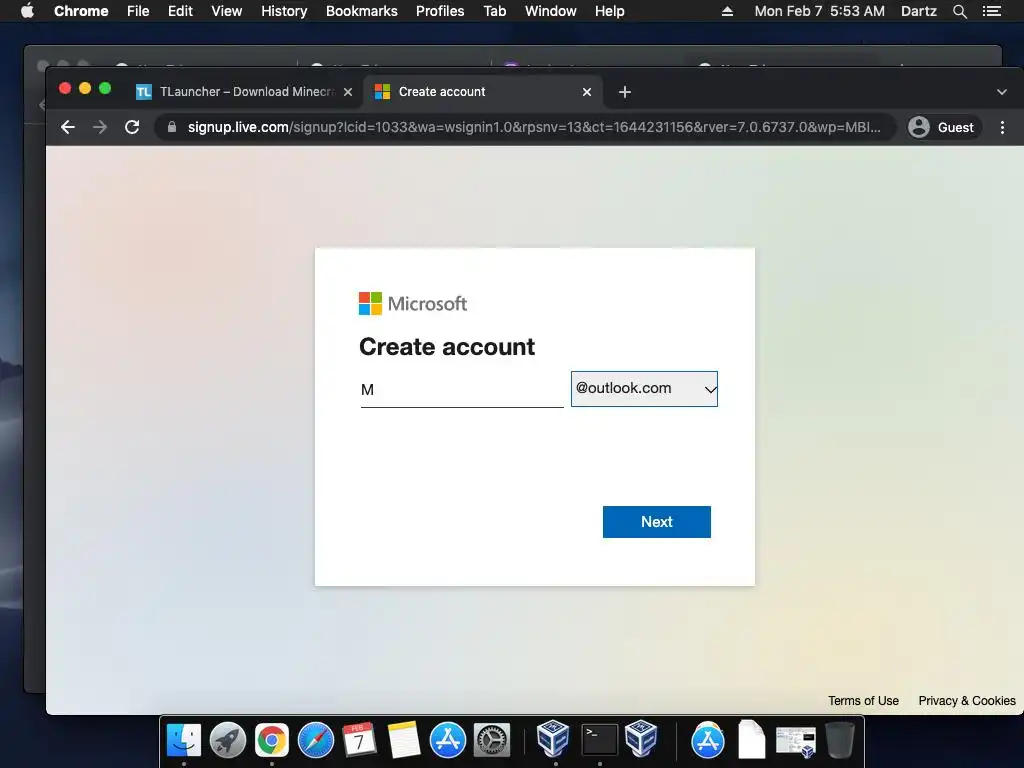Go back with the browser back arrow
1024x768 pixels.
[x=68, y=127]
